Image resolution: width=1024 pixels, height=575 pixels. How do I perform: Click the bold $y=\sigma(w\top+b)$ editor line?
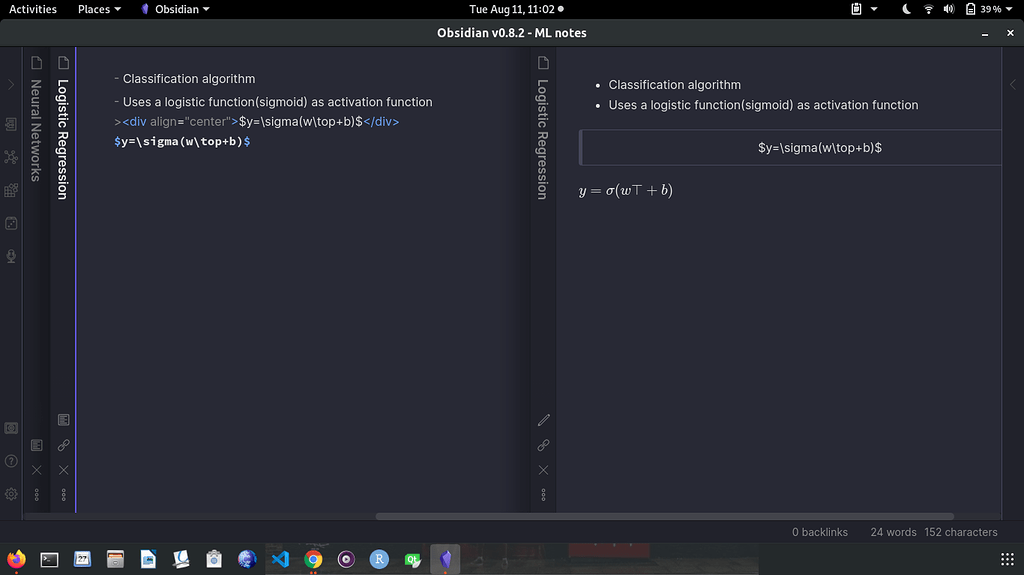click(182, 141)
